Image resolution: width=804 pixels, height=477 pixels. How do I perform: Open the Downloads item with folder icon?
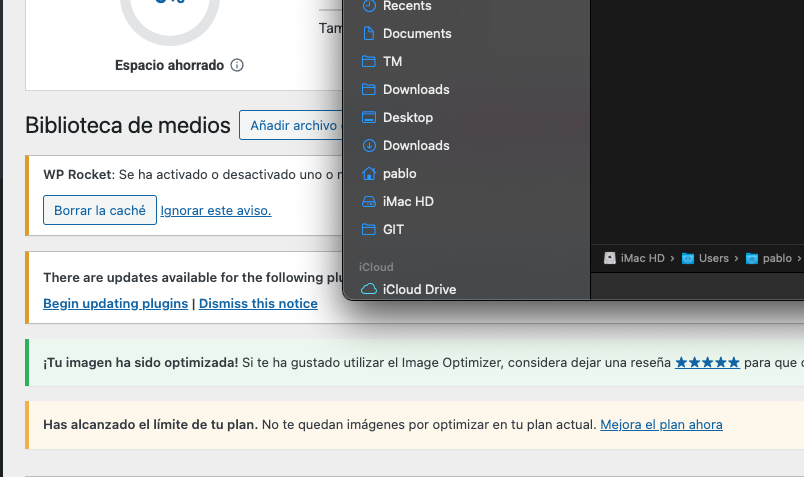[369, 89]
